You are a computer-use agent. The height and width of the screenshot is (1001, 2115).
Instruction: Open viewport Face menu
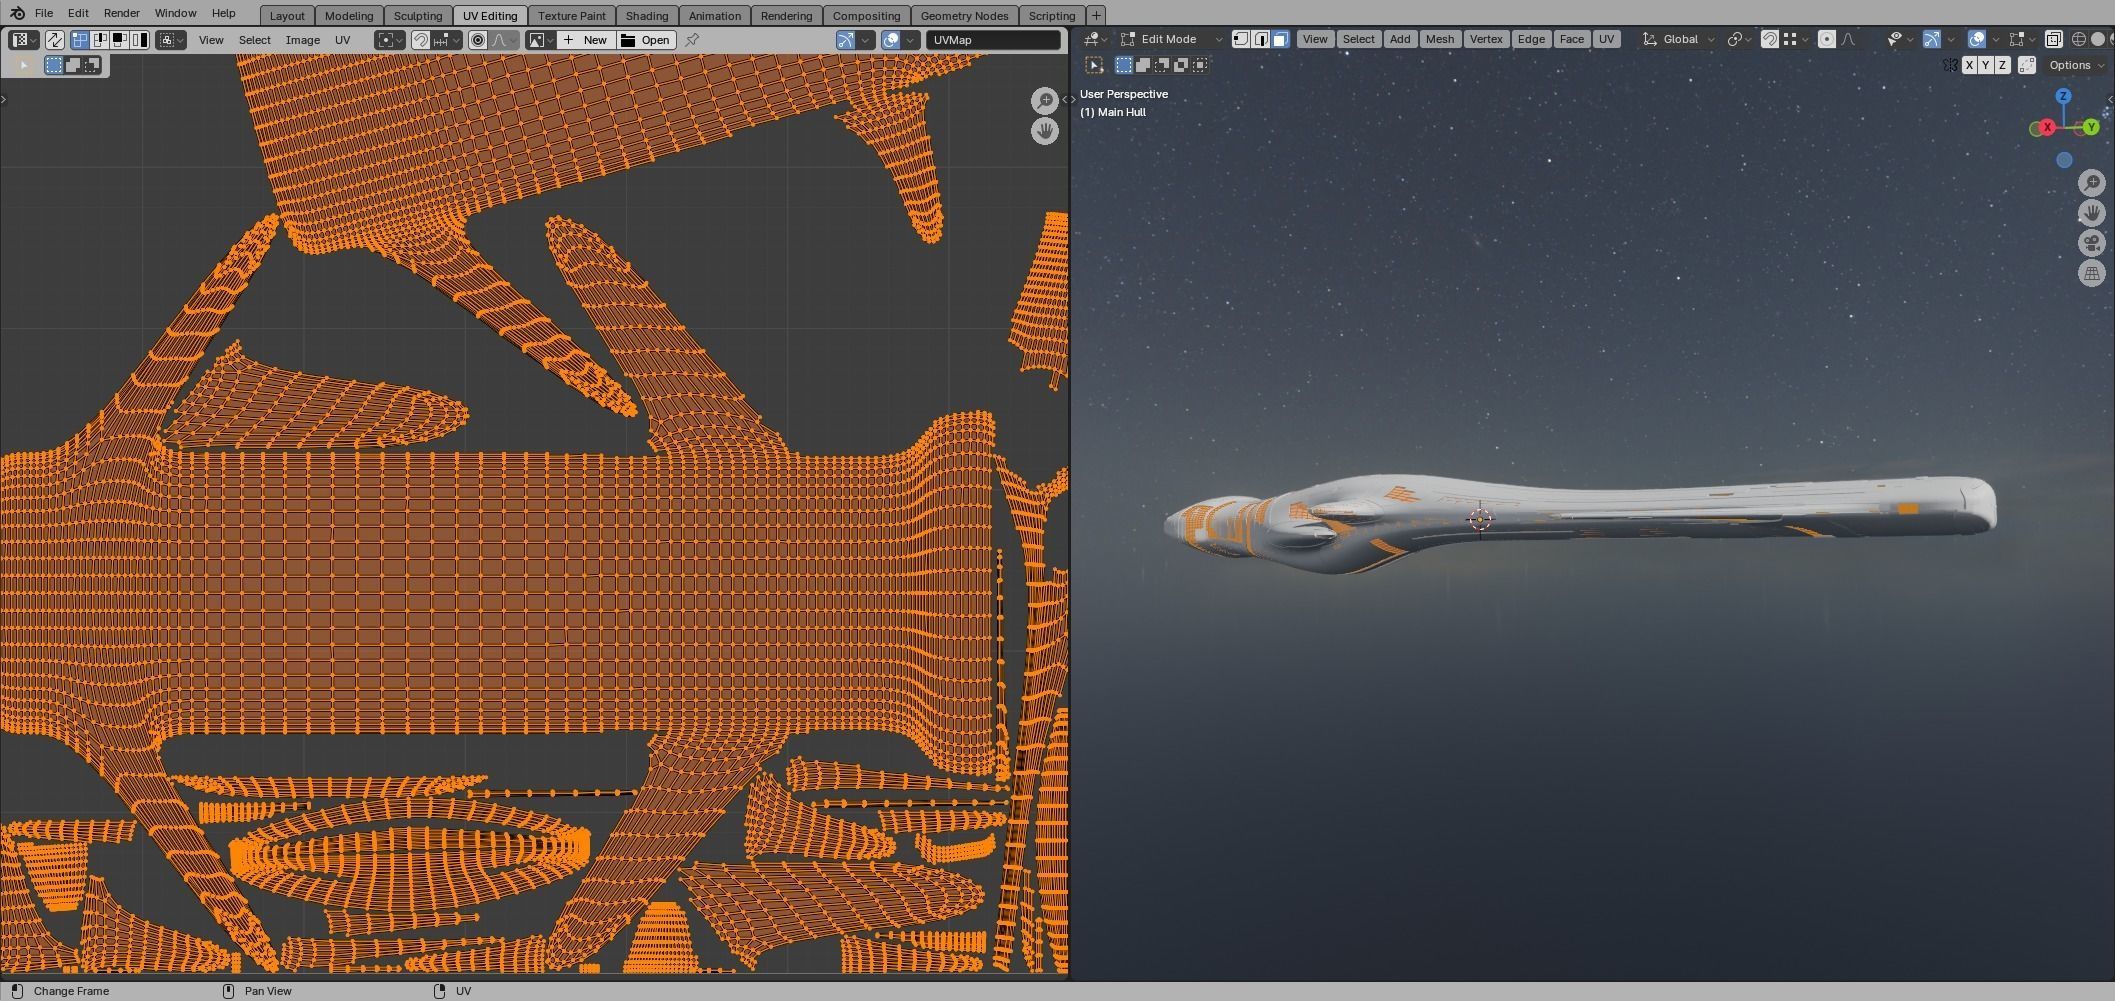(x=1572, y=39)
